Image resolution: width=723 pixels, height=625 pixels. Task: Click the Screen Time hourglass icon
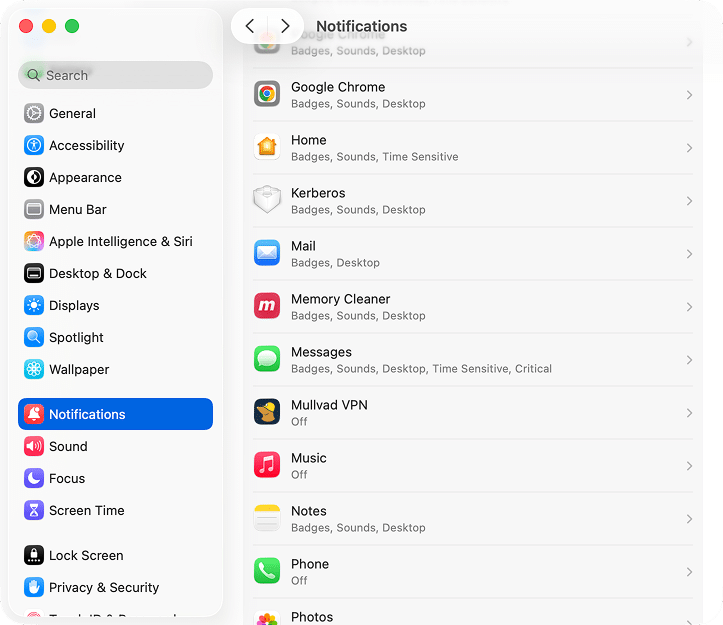point(34,510)
